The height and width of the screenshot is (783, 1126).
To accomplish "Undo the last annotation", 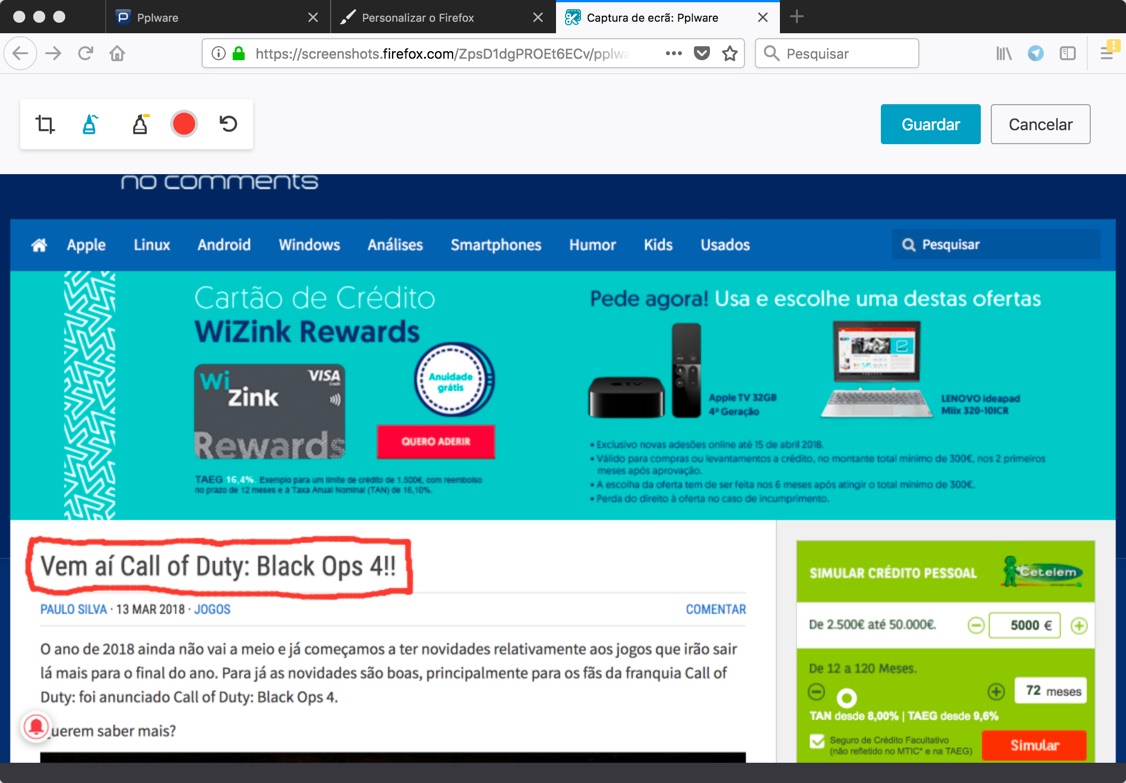I will [229, 123].
